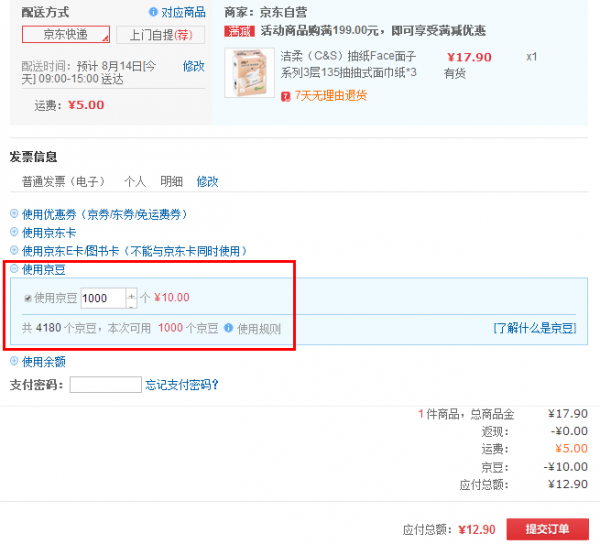Click 忘记支付密码 link
Viewport: 600px width, 544px height.
[181, 385]
